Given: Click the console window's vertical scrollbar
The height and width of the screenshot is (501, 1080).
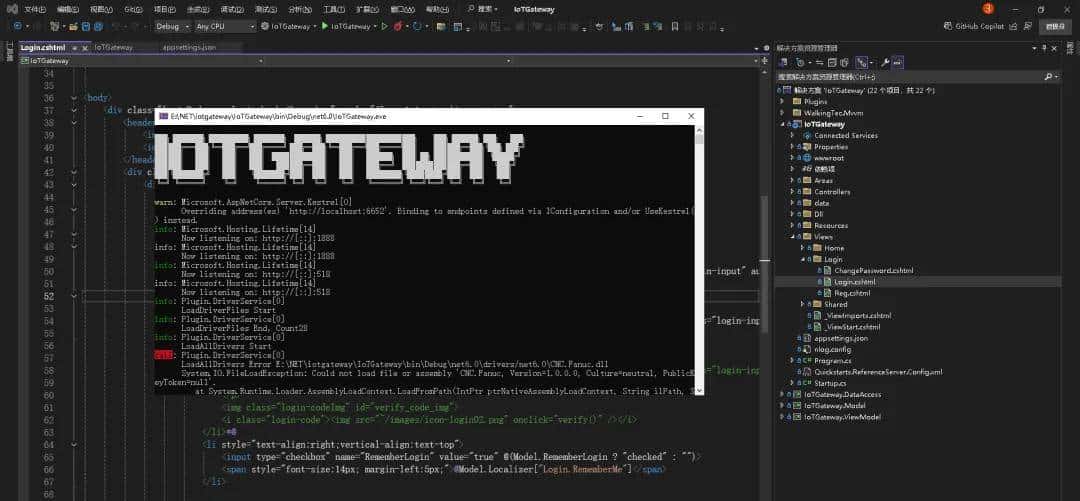Looking at the screenshot, I should click(x=700, y=258).
